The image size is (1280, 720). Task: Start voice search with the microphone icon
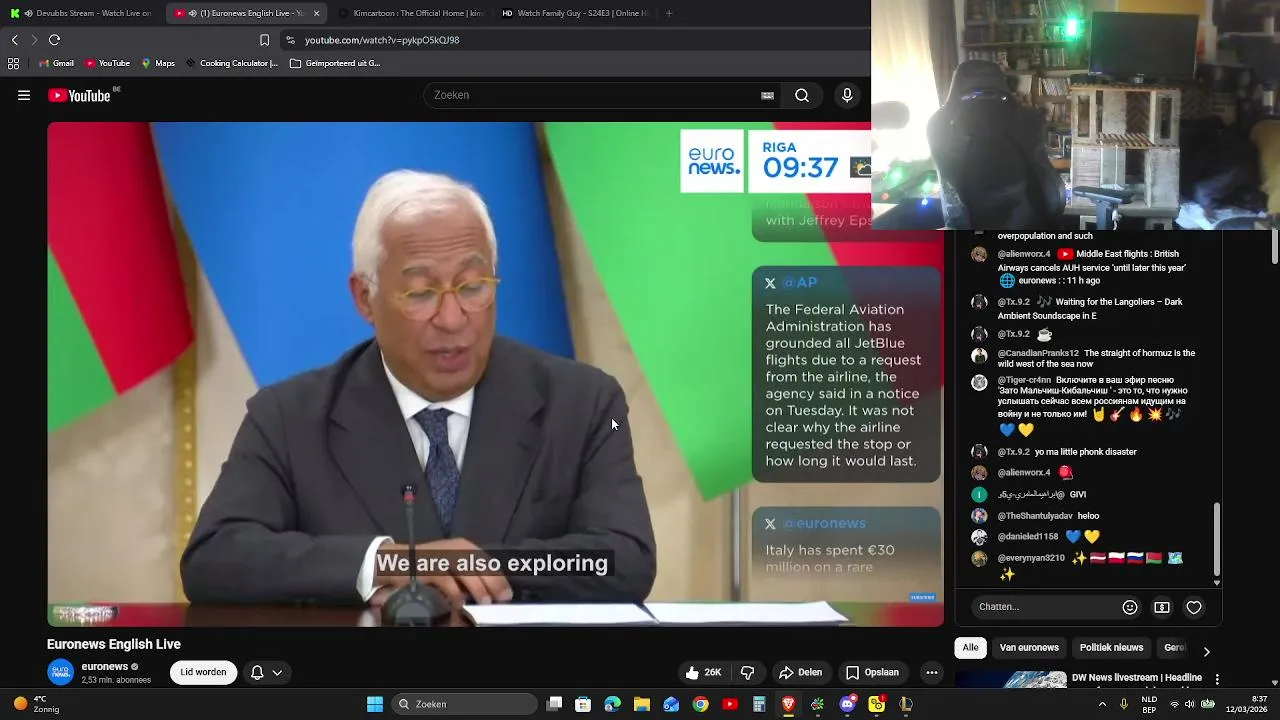(x=847, y=95)
